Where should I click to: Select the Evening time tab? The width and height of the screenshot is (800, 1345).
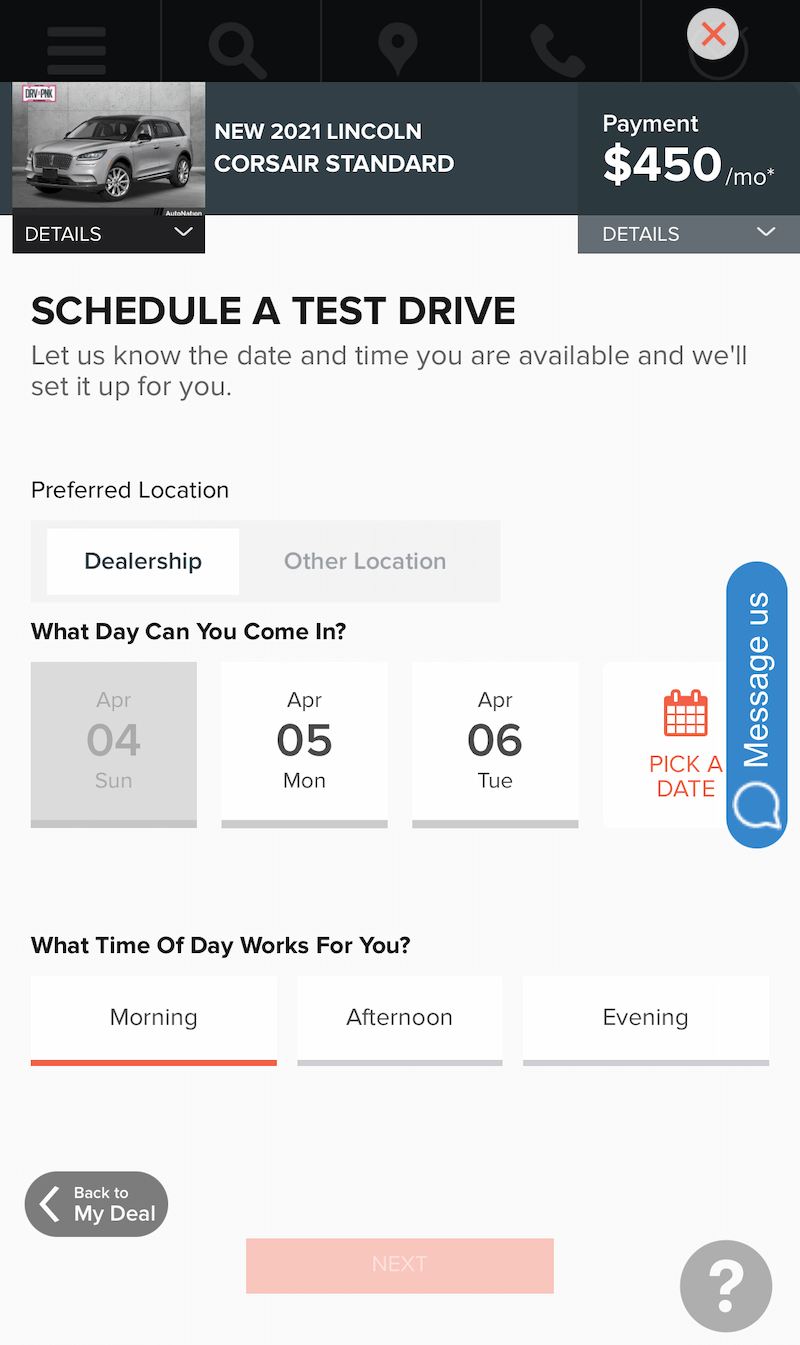[645, 1018]
